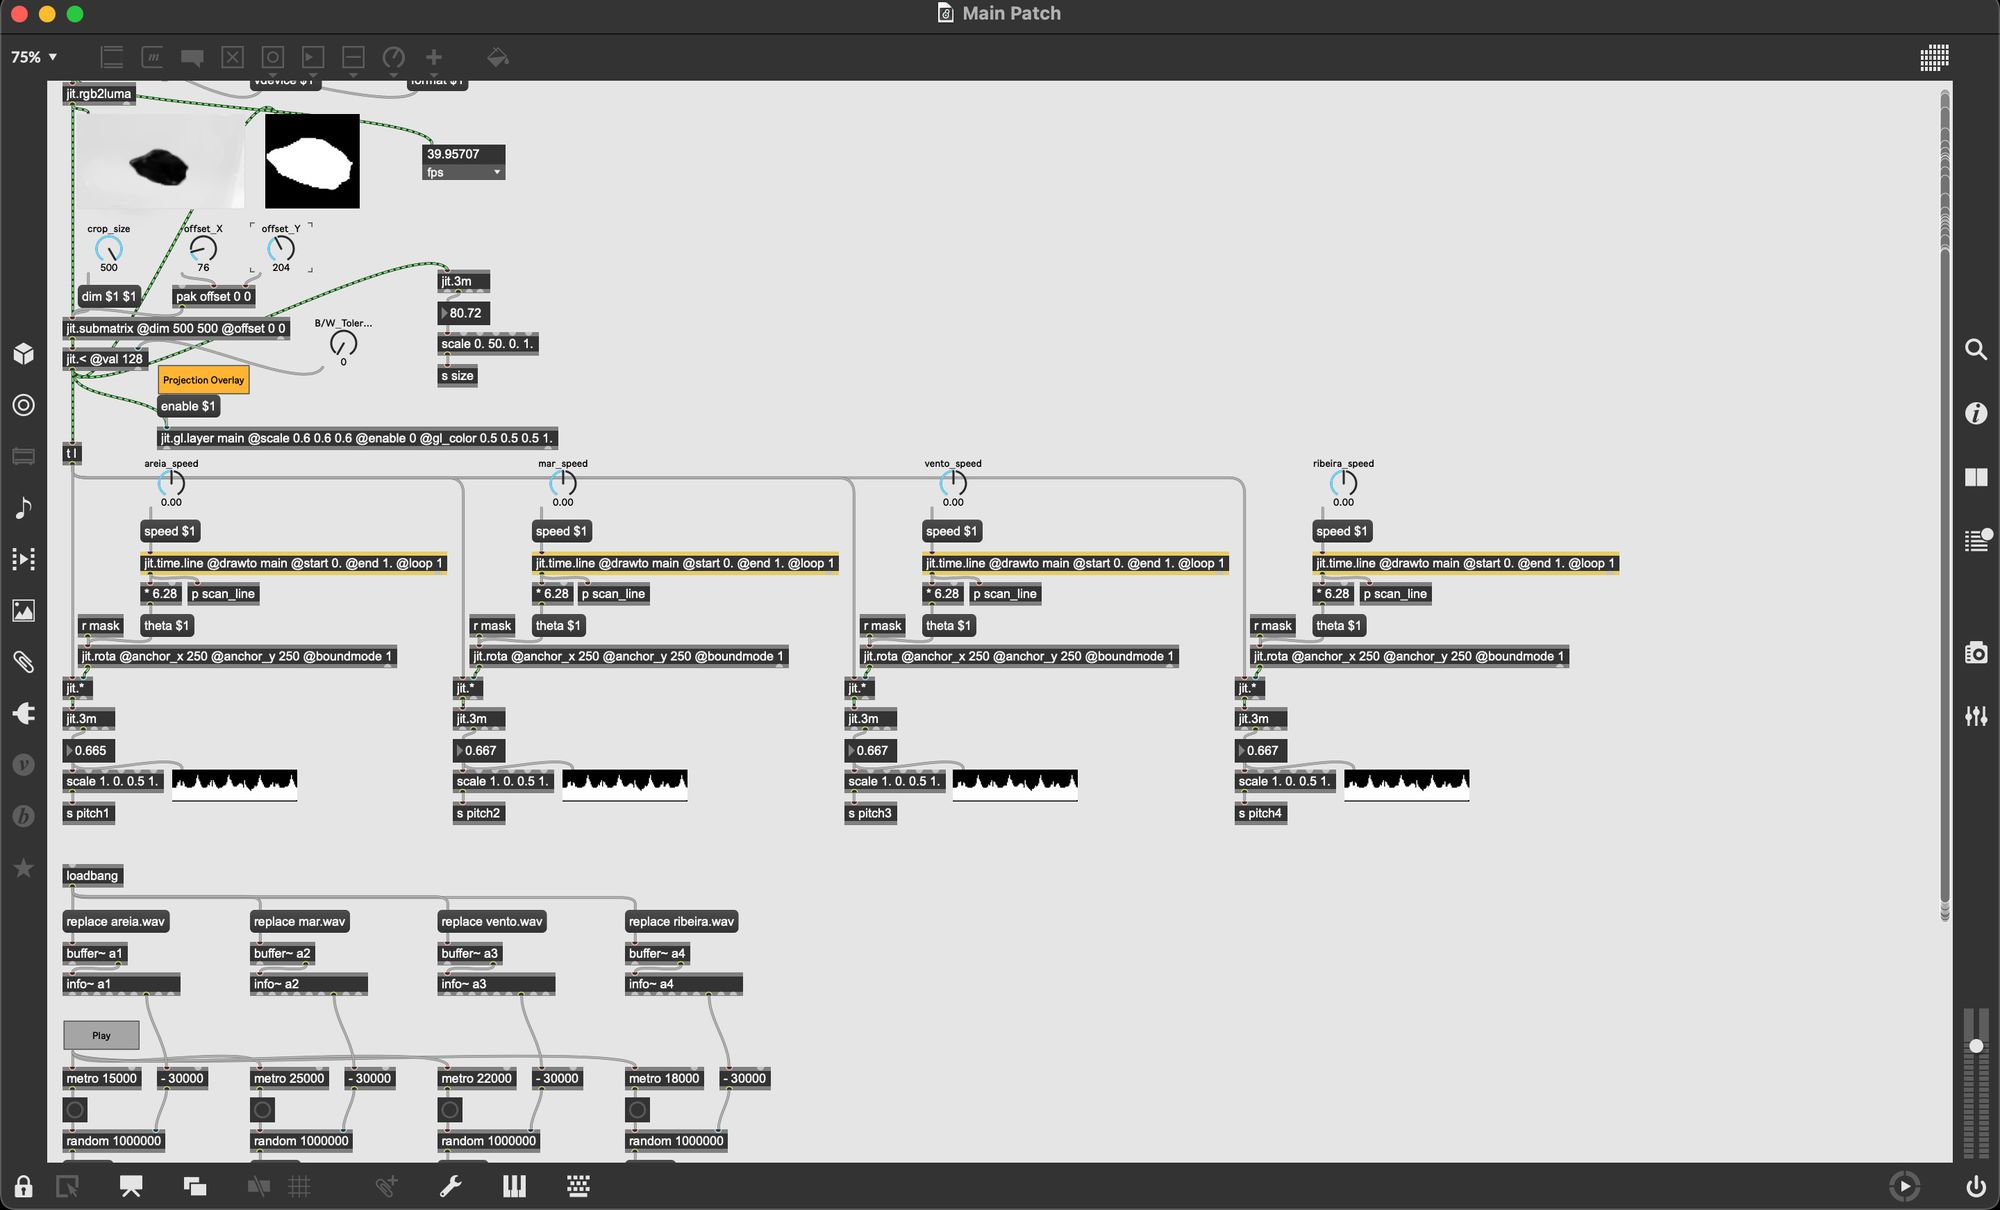The width and height of the screenshot is (2000, 1210).
Task: Toggle the box under metro 18000
Action: [x=637, y=1110]
